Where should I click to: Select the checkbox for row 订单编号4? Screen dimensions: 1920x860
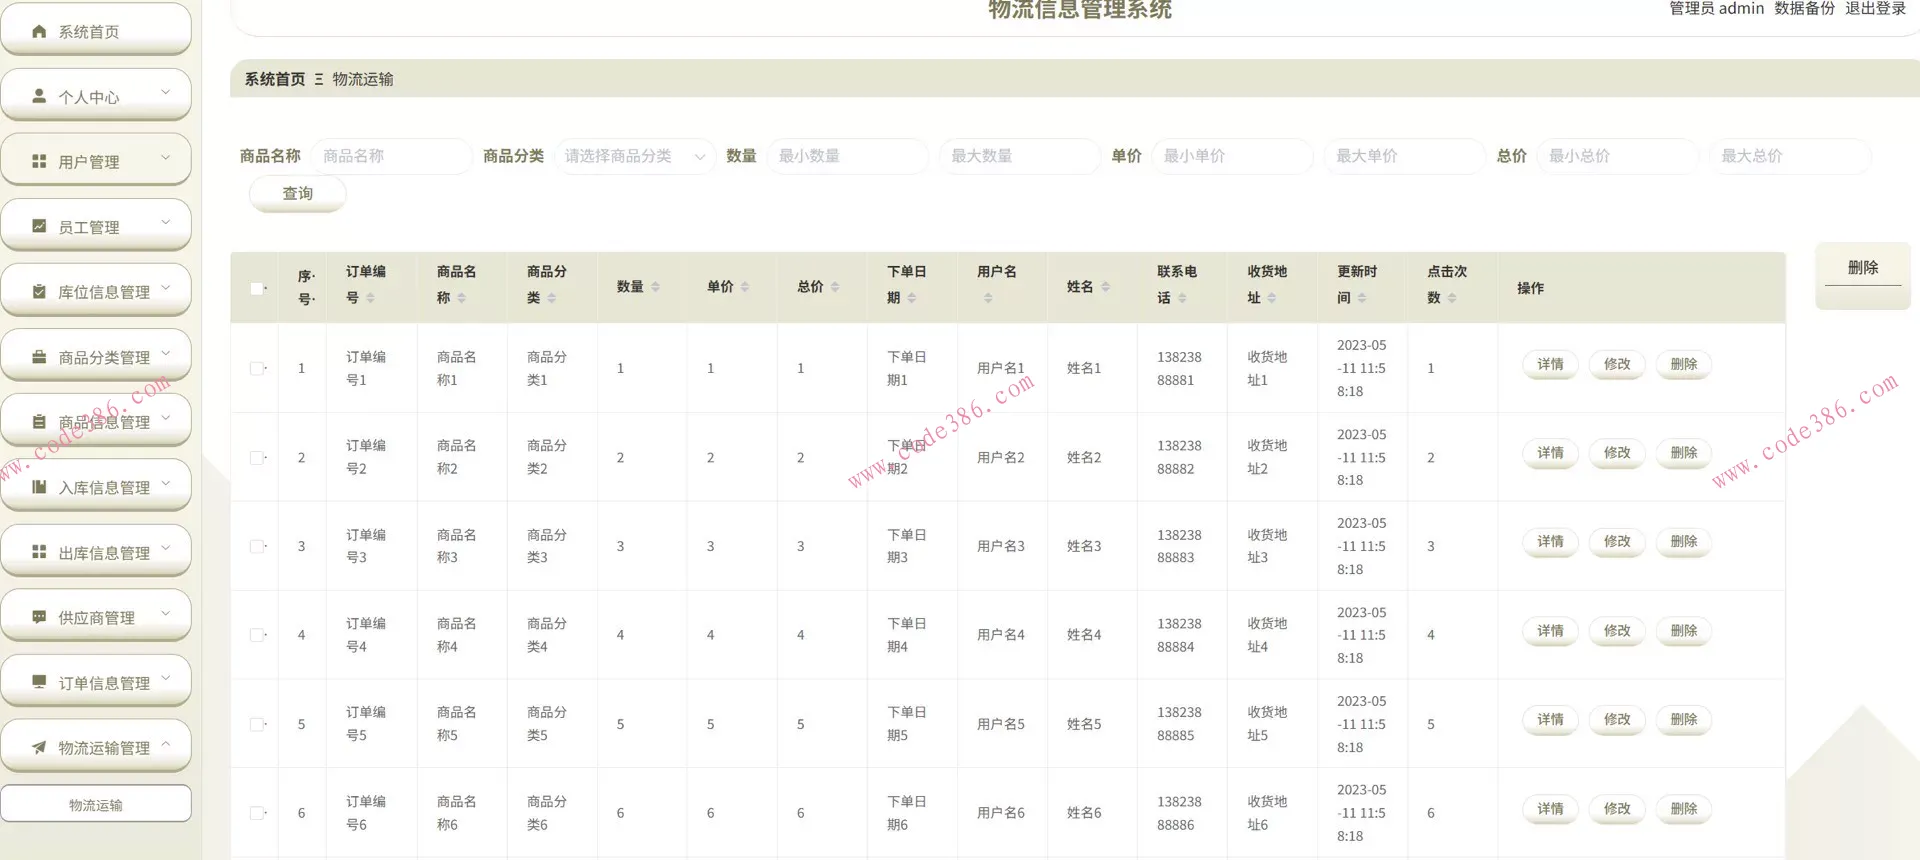click(257, 635)
